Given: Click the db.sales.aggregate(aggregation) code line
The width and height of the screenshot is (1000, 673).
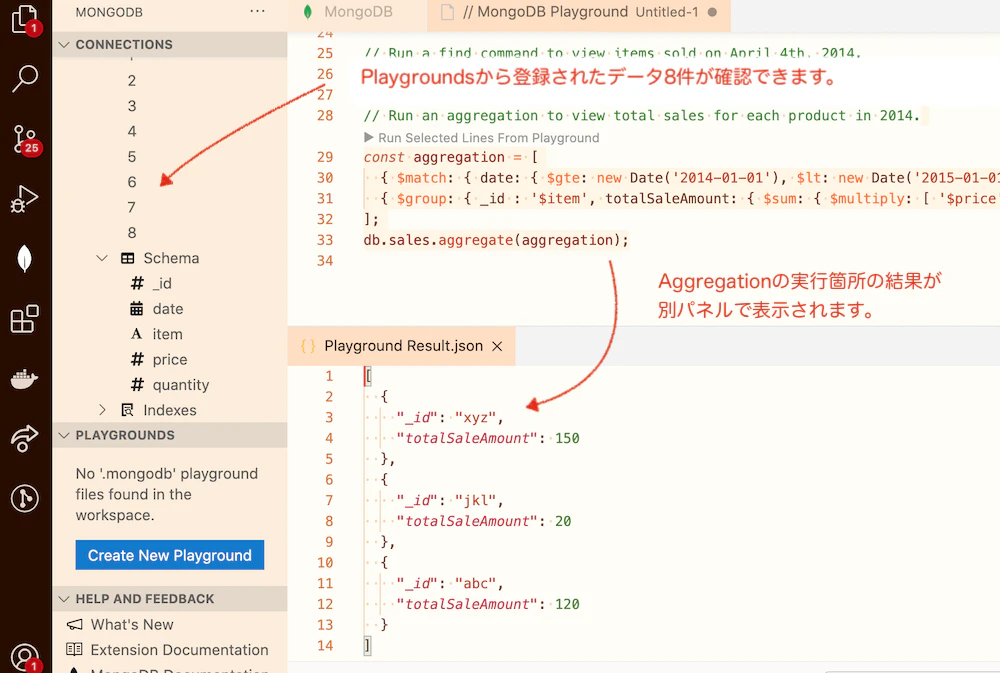Looking at the screenshot, I should tap(496, 240).
